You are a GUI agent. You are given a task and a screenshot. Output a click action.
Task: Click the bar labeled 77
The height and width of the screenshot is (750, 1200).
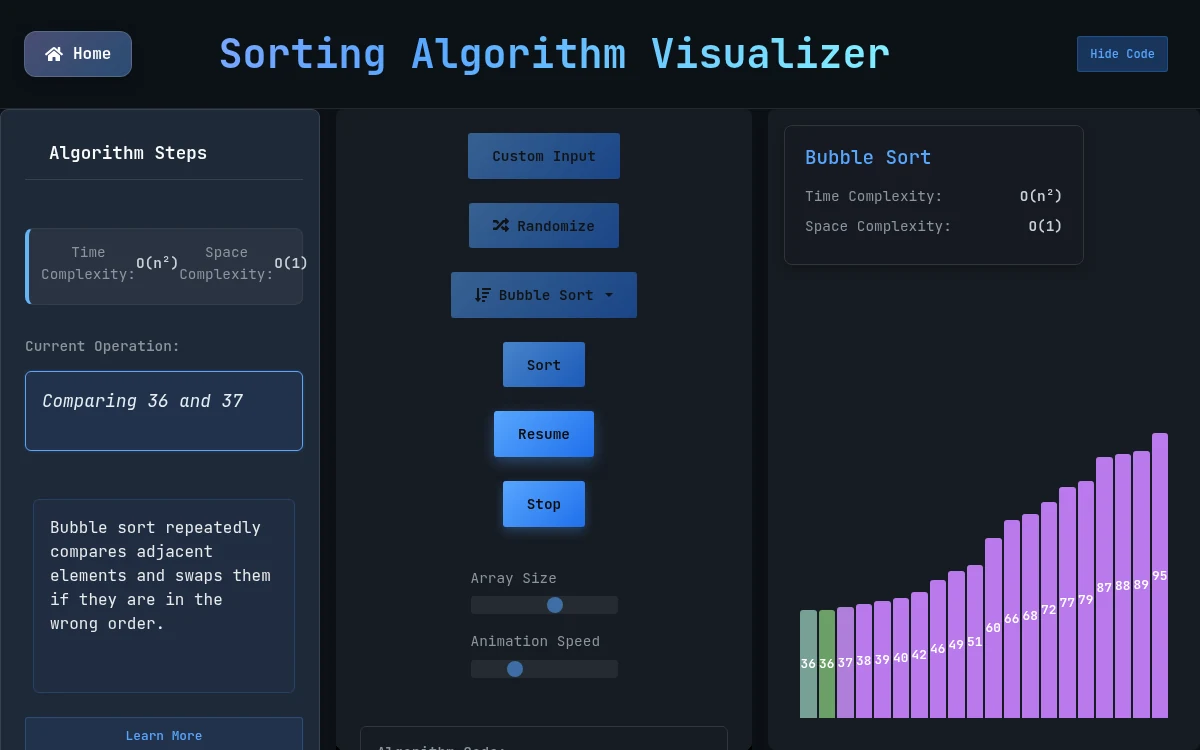[1067, 602]
